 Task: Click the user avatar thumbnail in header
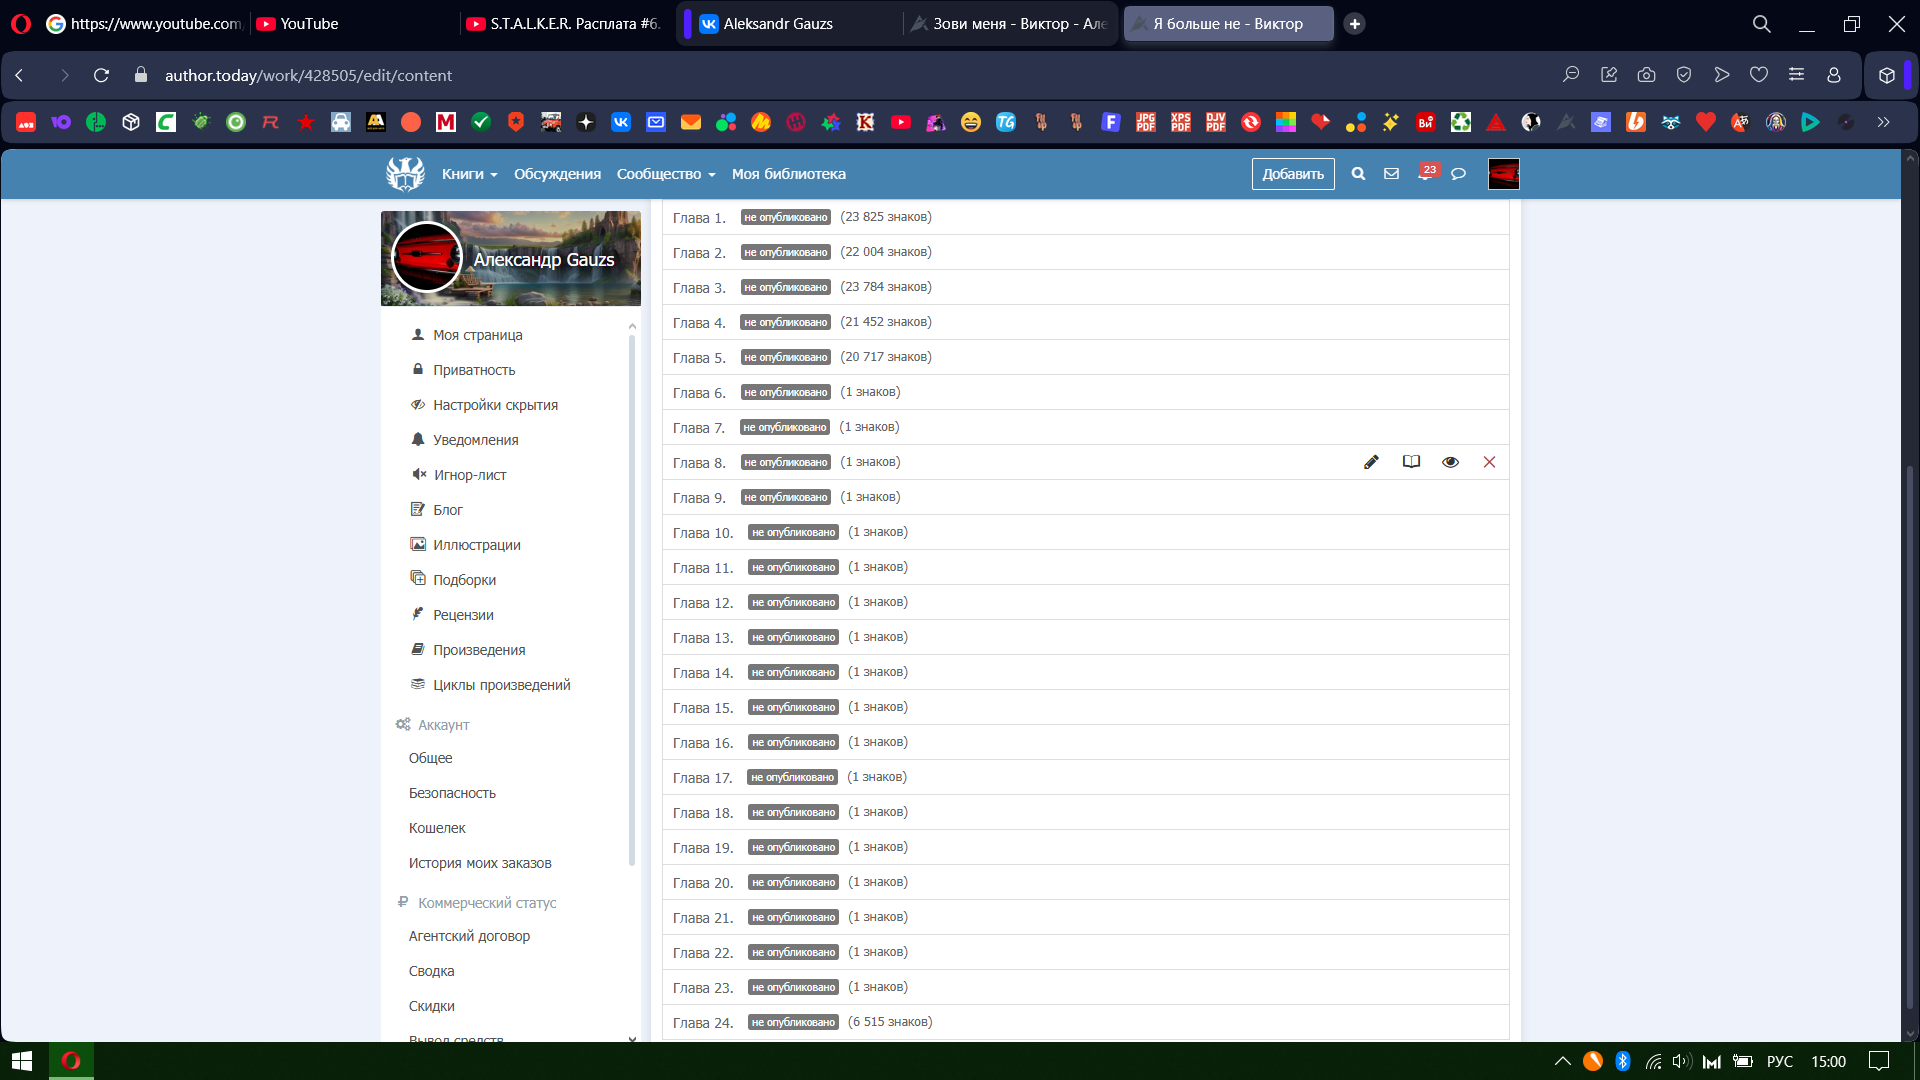(1503, 174)
